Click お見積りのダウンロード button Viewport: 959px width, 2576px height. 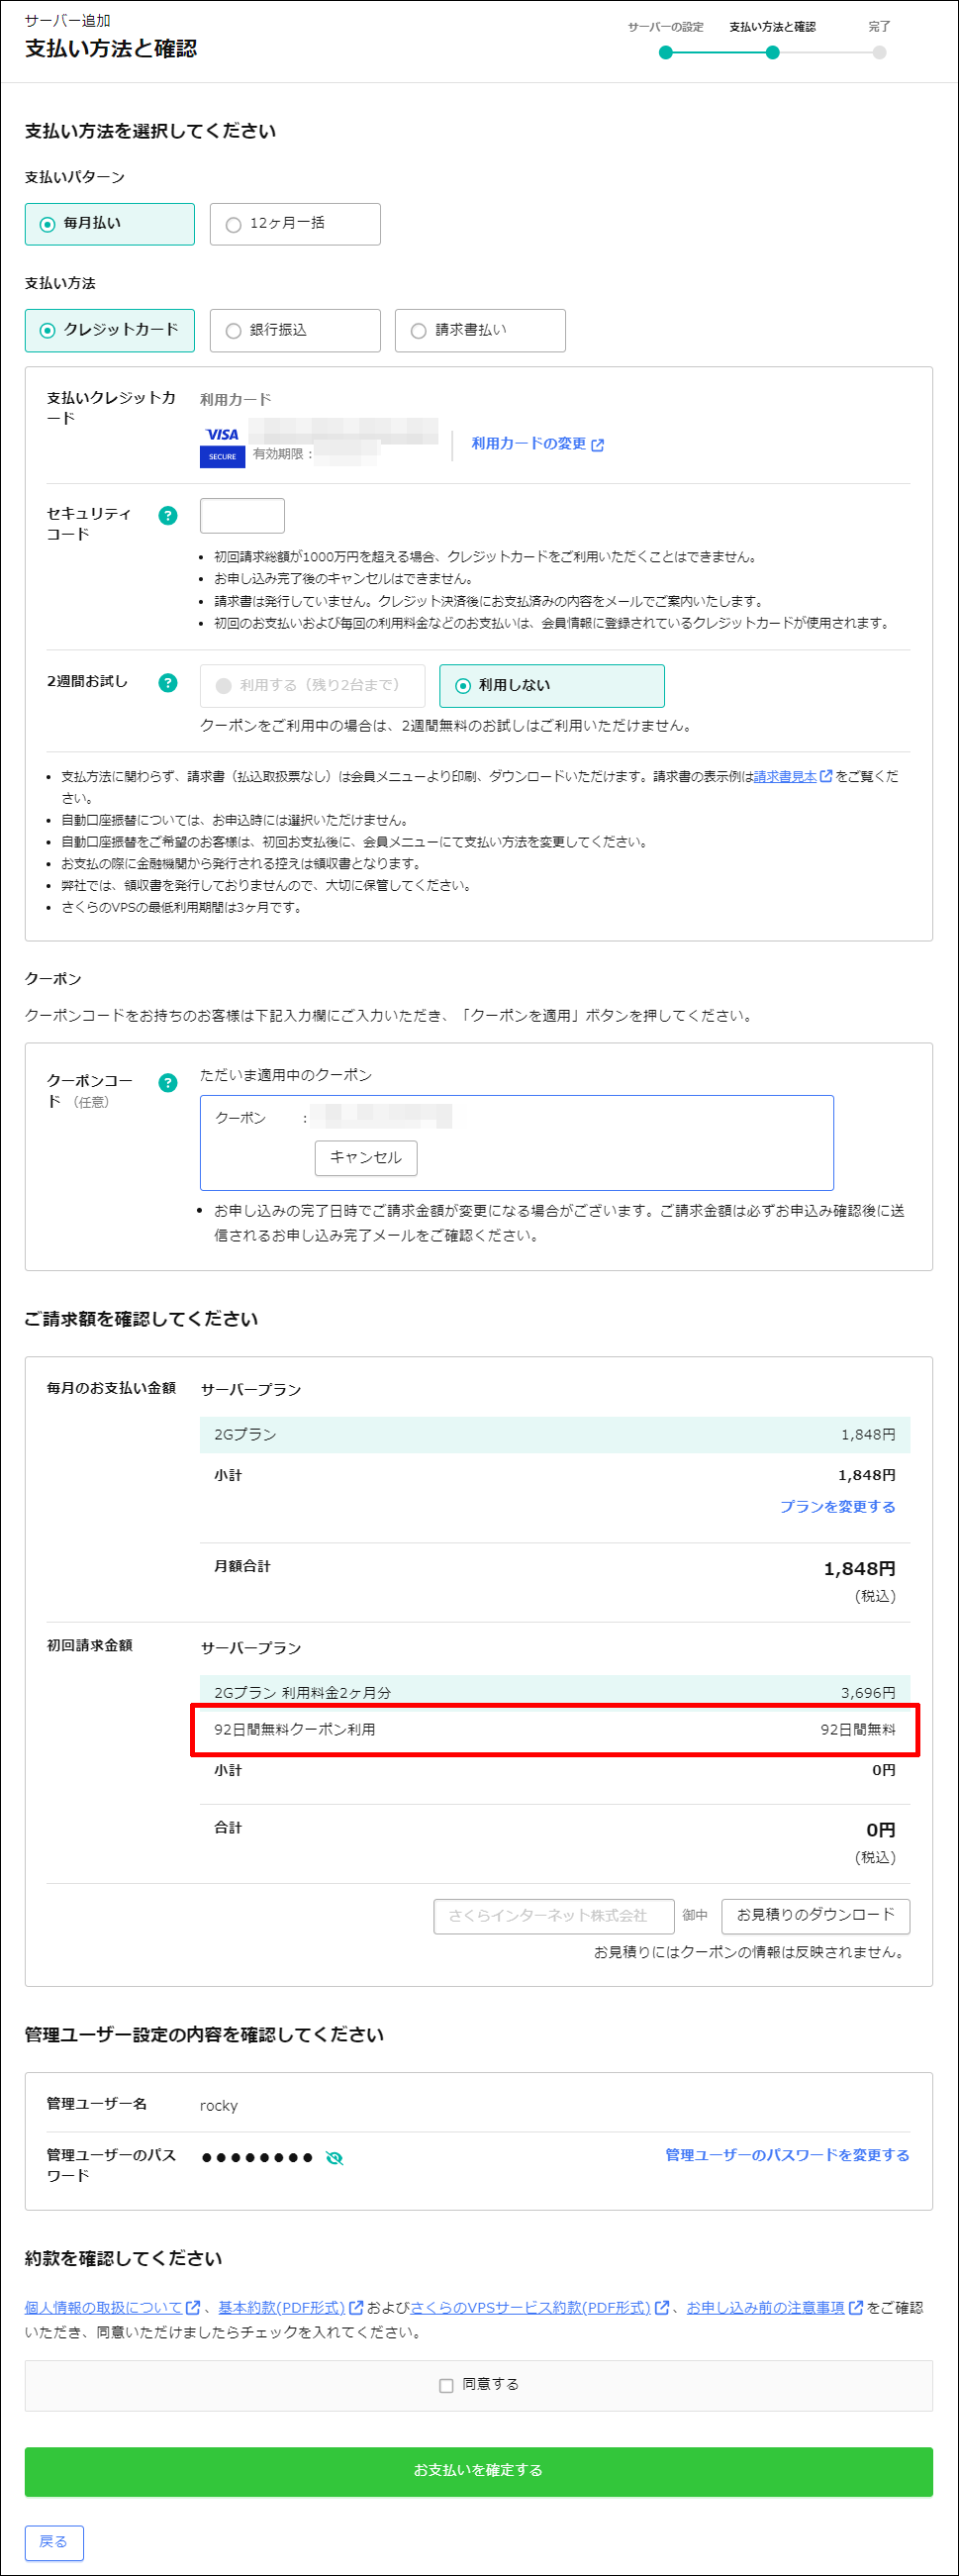(x=815, y=1915)
